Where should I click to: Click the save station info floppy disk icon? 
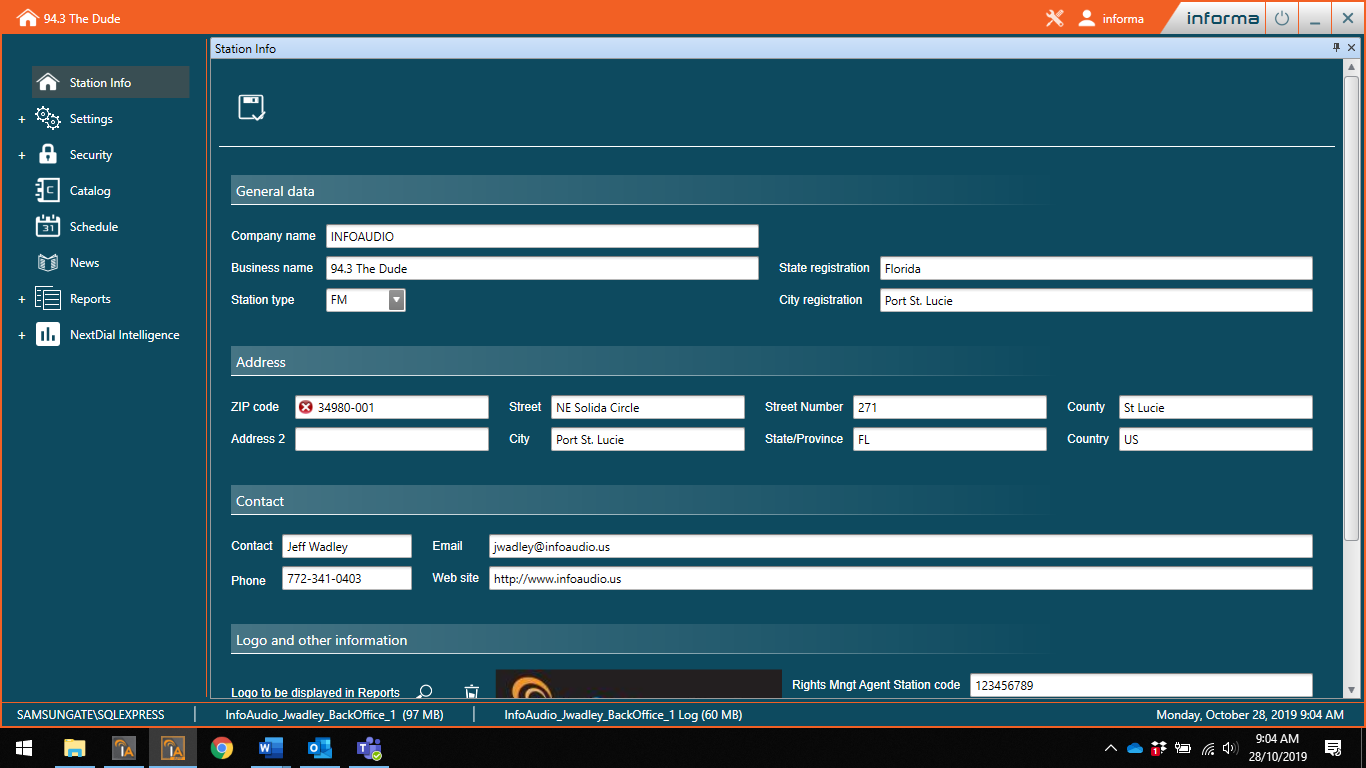pos(250,108)
